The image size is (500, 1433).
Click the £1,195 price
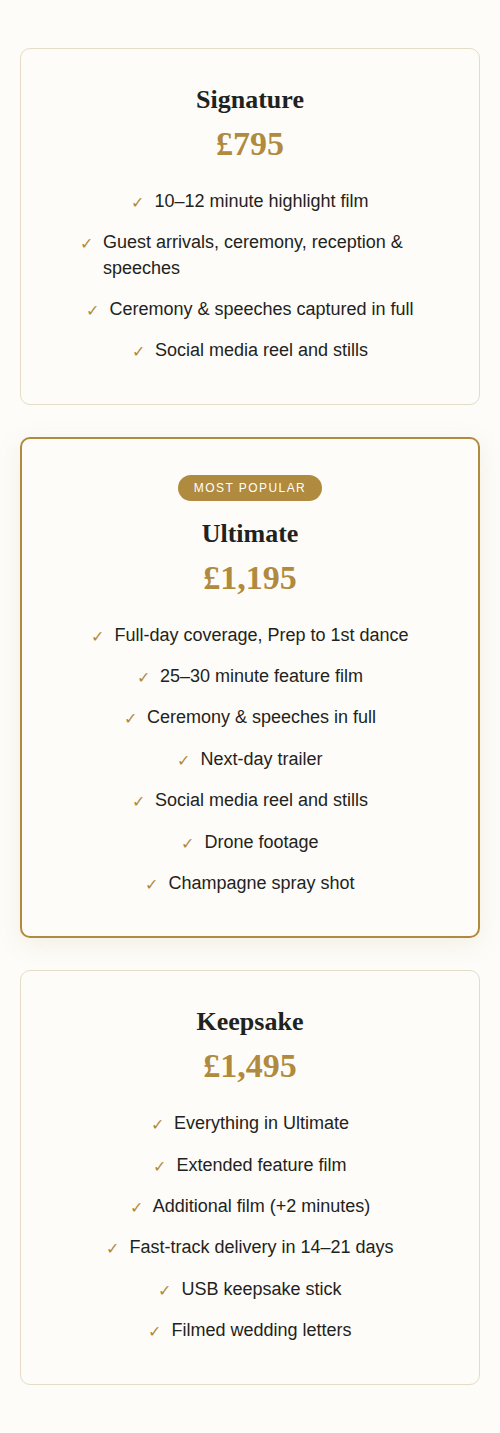click(250, 578)
